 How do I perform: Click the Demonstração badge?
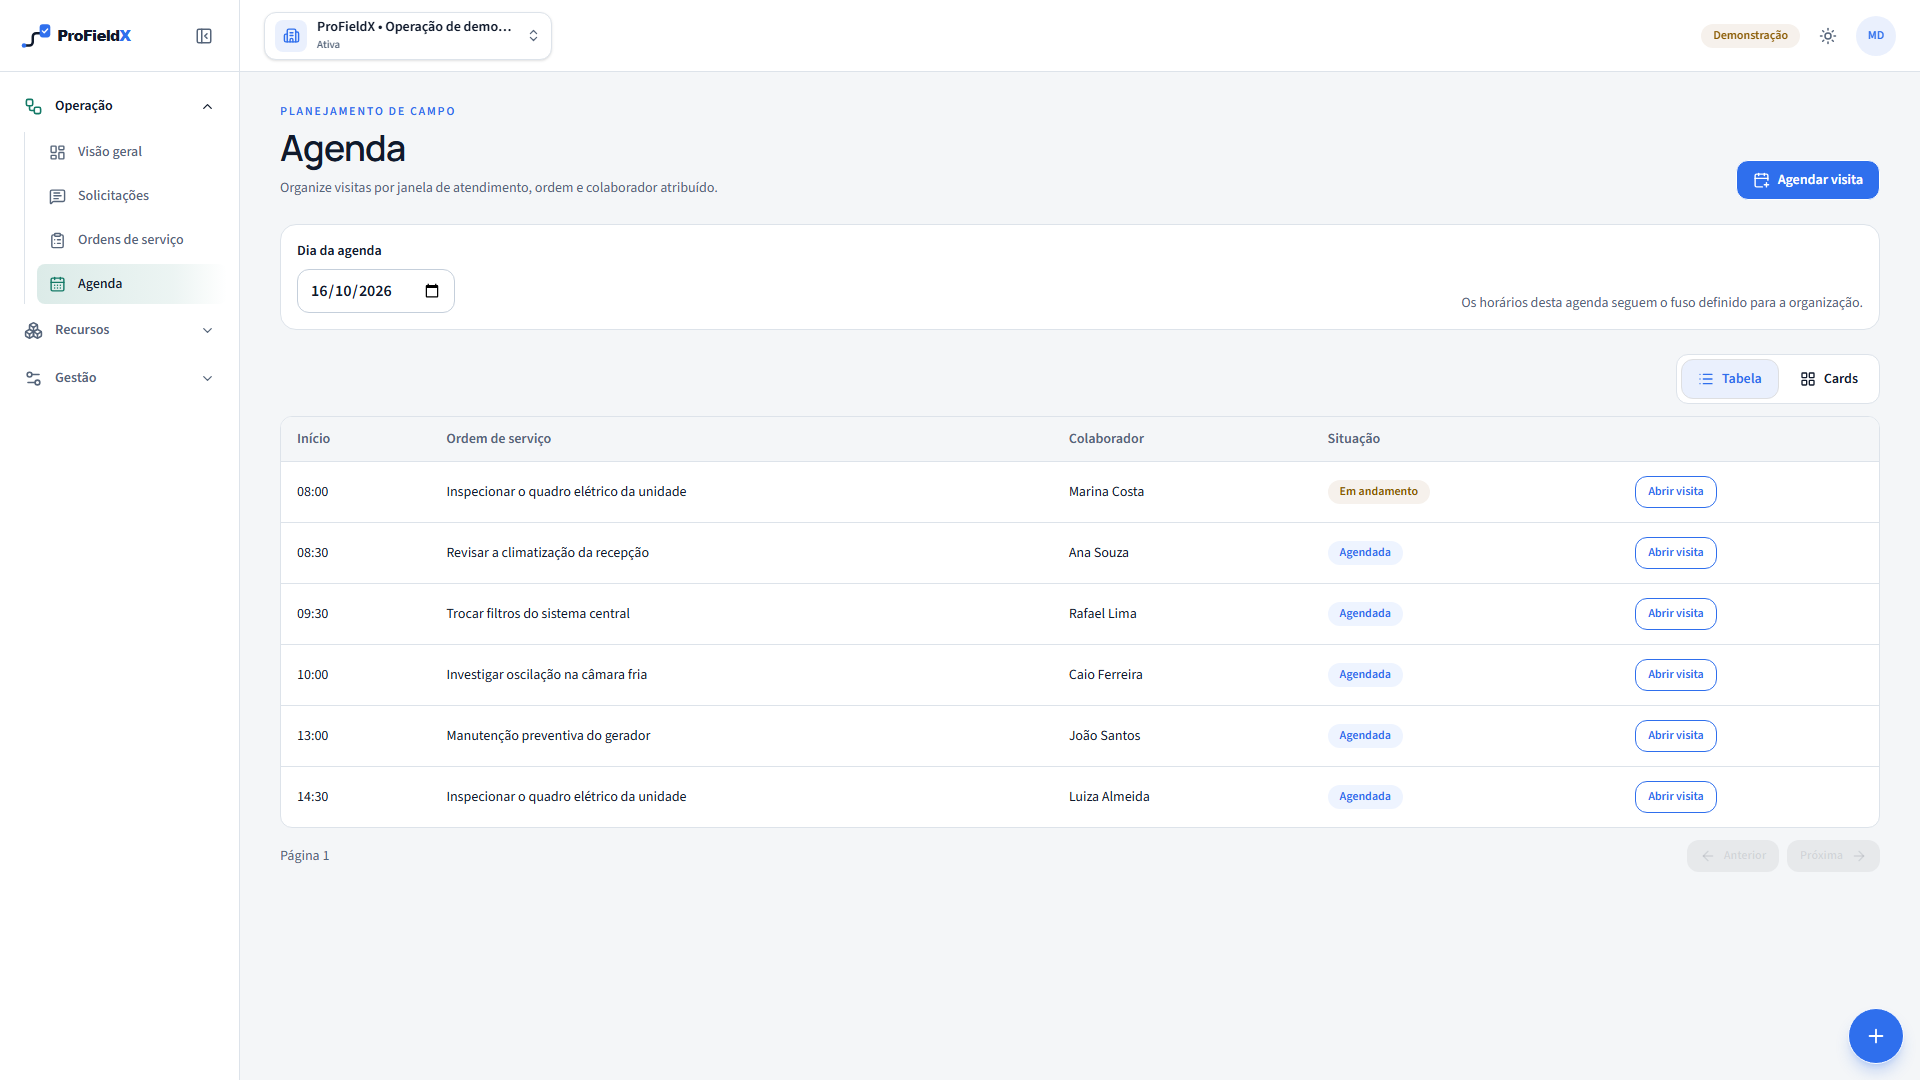point(1750,36)
